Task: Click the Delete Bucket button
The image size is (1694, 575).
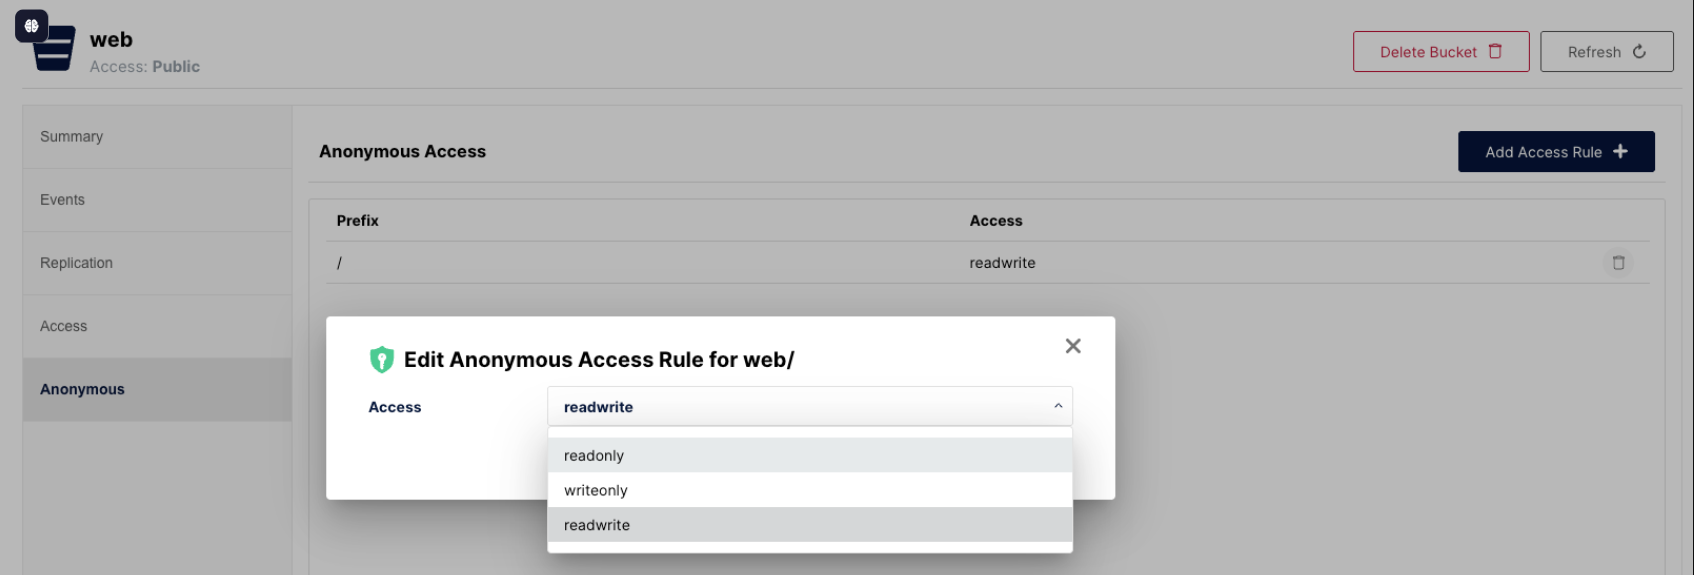Action: pyautogui.click(x=1441, y=51)
